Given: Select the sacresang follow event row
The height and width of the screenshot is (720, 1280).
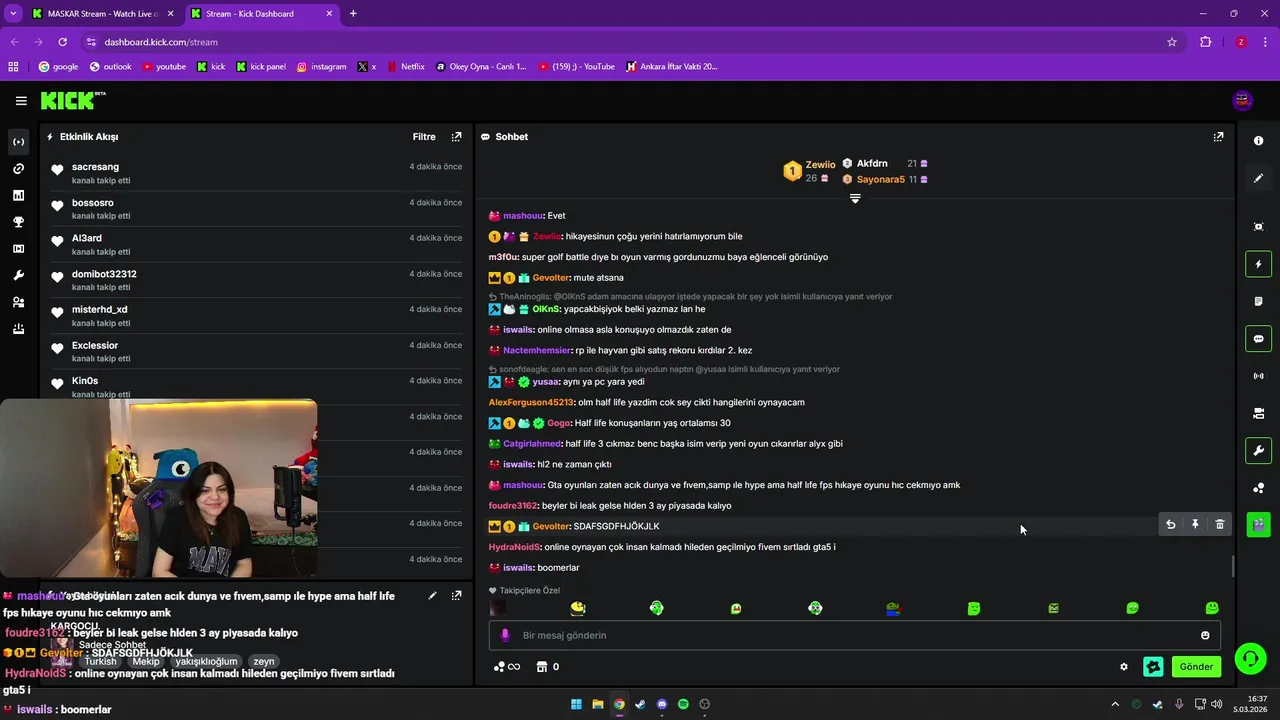Looking at the screenshot, I should (x=256, y=173).
